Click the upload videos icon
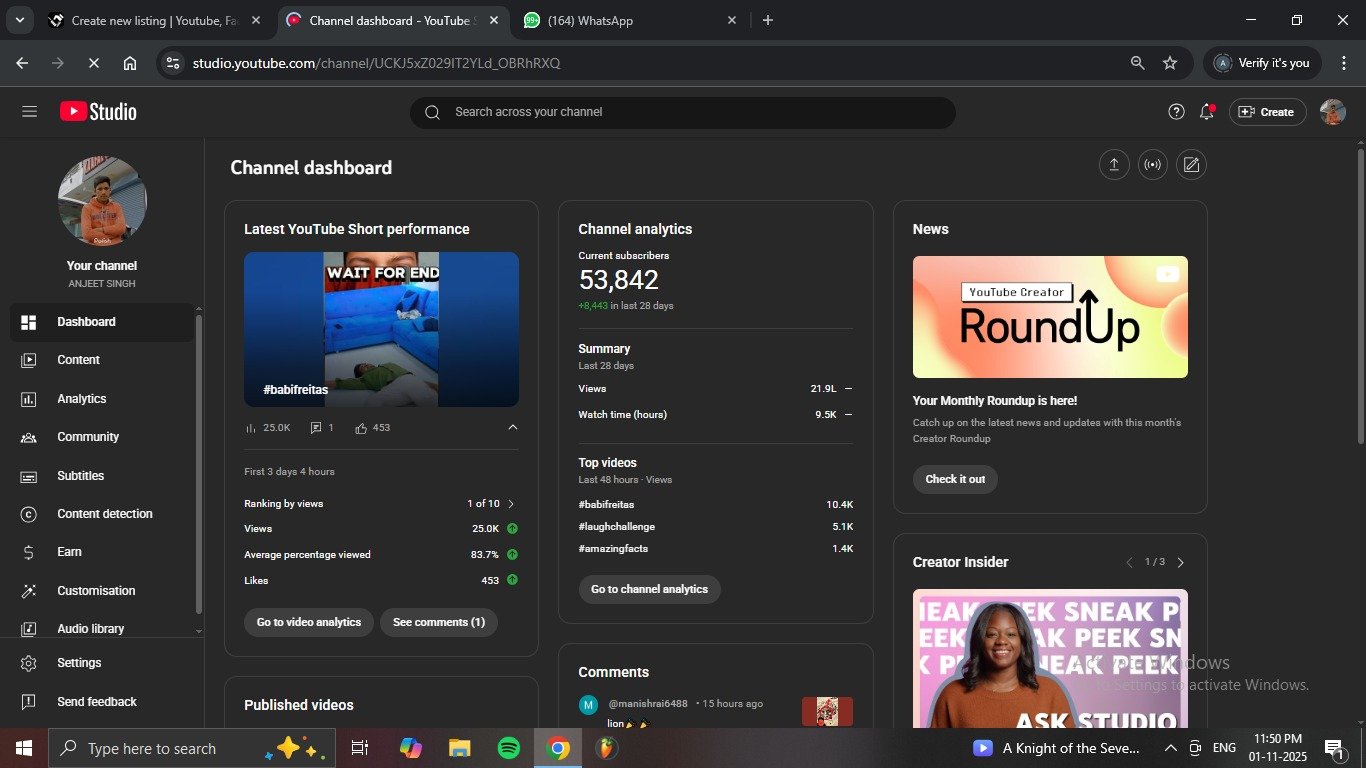 [x=1113, y=165]
